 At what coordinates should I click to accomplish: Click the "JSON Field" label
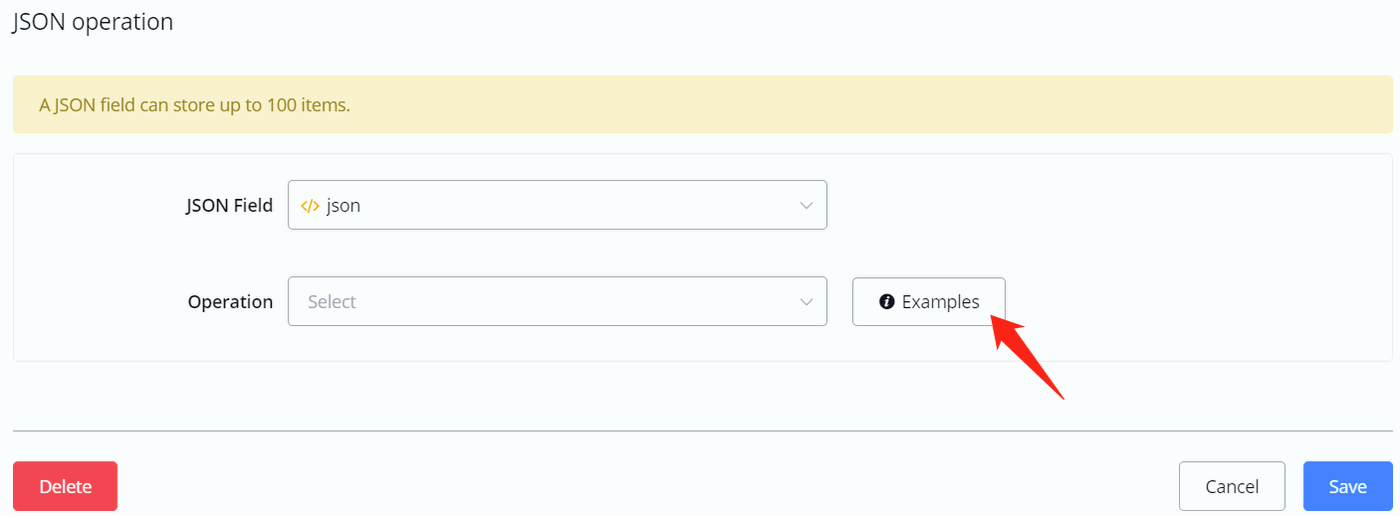click(x=229, y=206)
